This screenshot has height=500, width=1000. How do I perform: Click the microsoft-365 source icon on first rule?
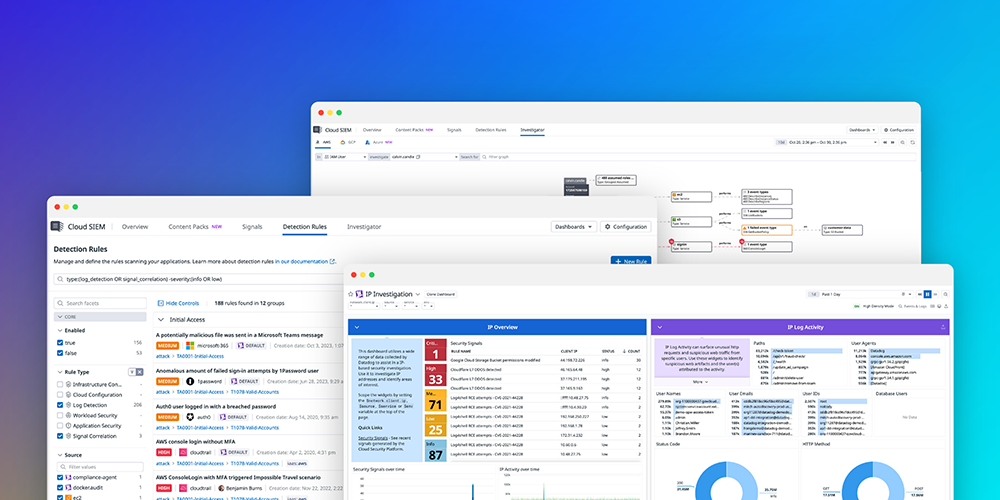click(x=190, y=346)
